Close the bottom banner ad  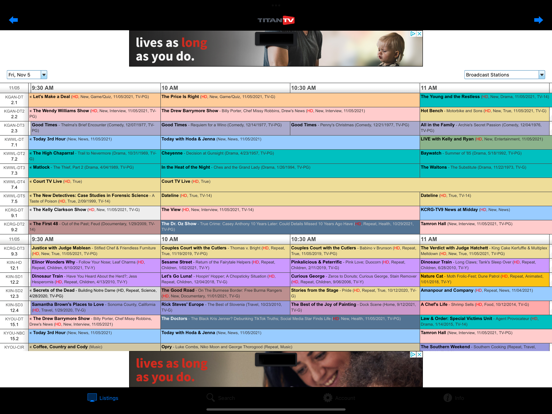coord(419,355)
